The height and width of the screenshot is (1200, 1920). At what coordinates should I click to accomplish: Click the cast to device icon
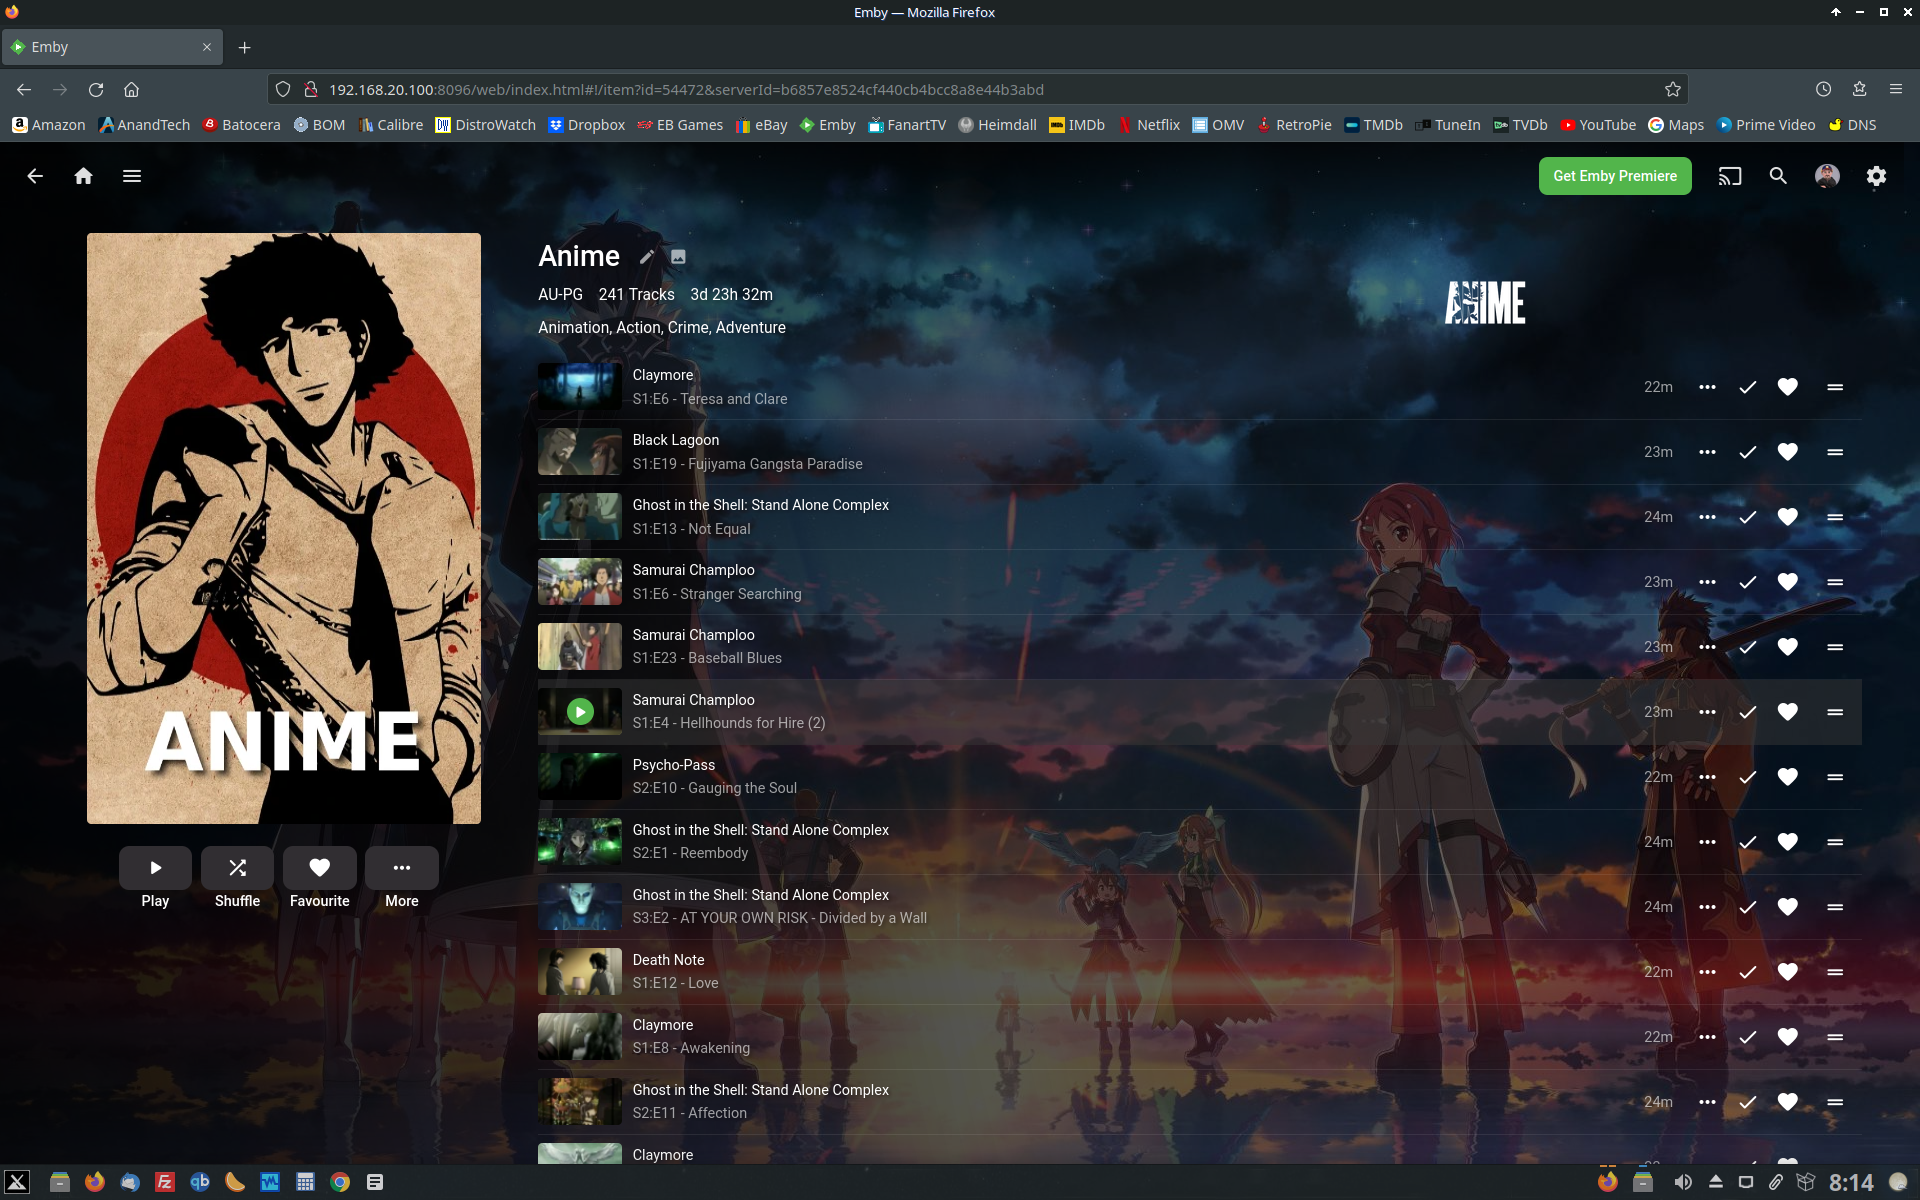tap(1730, 176)
